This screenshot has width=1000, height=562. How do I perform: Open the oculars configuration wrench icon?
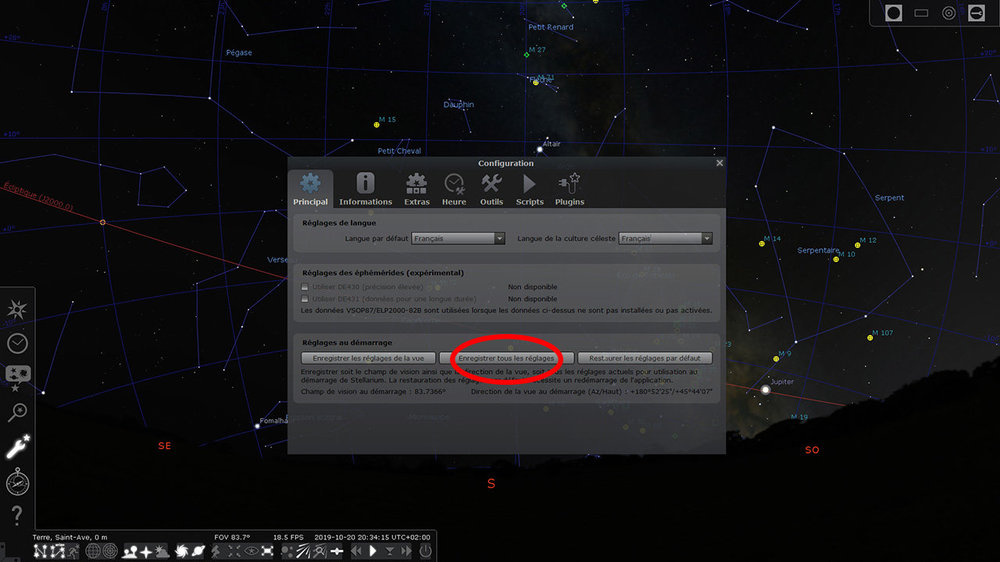pyautogui.click(x=976, y=13)
